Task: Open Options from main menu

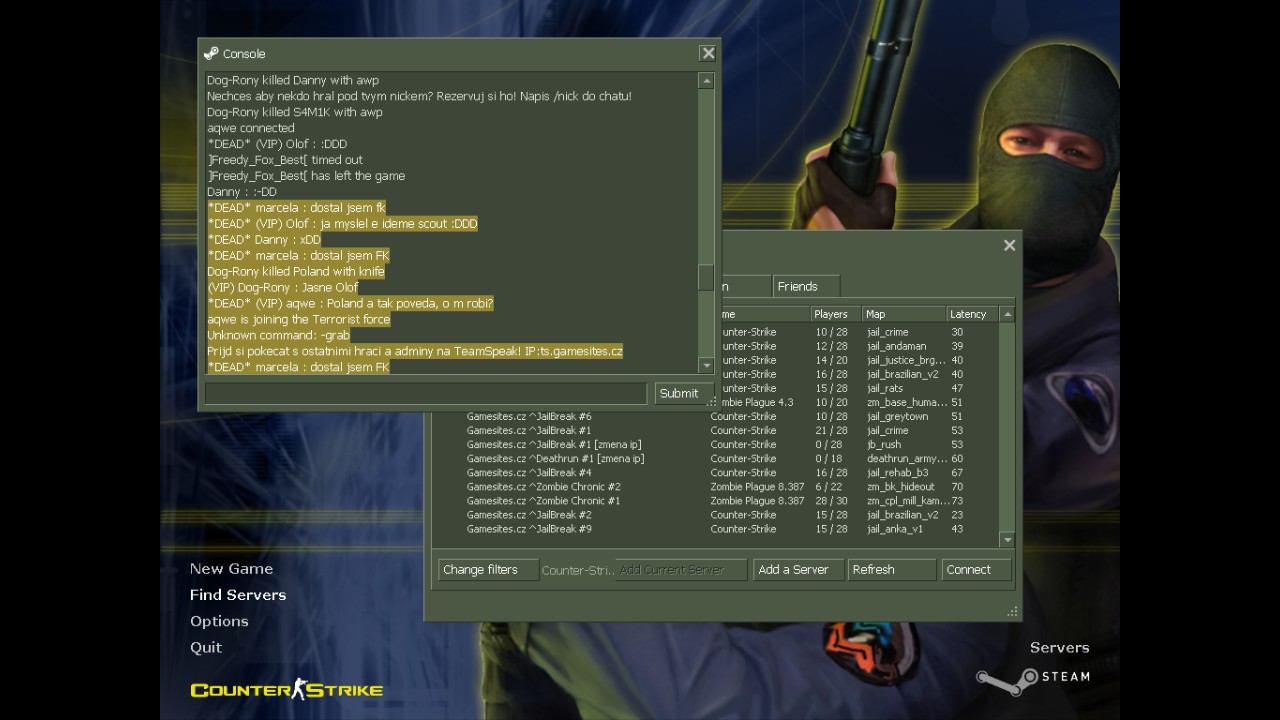Action: coord(219,621)
